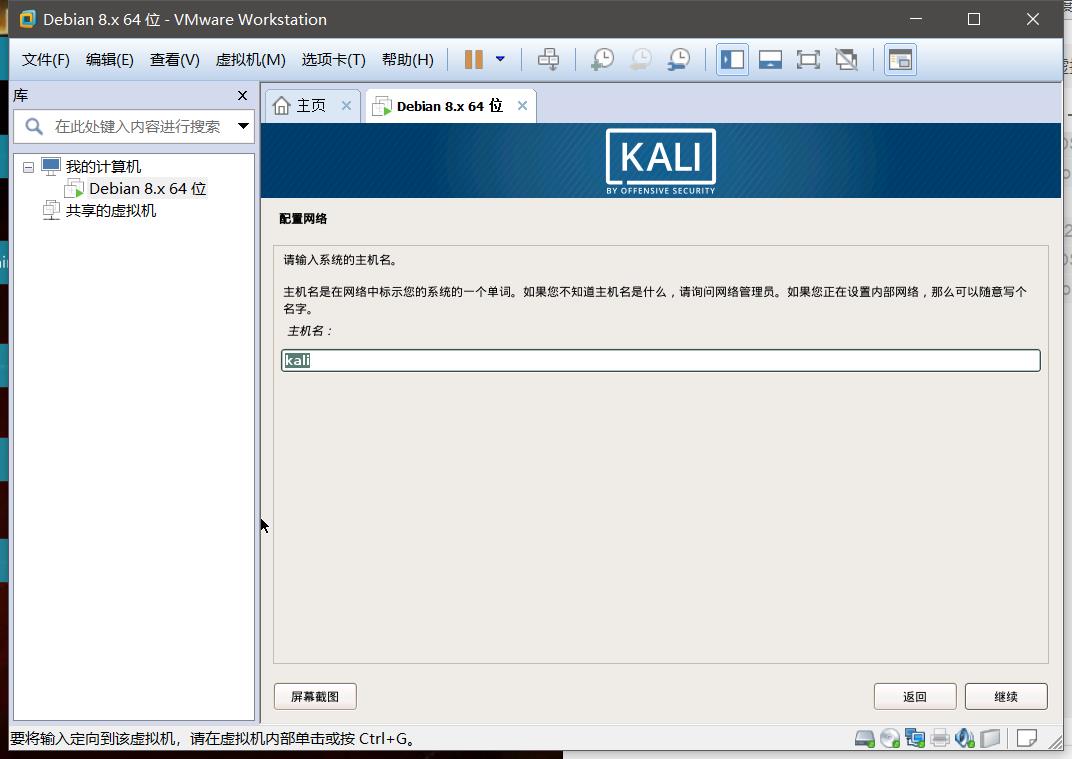This screenshot has width=1072, height=759.
Task: Close the 库 library panel
Action: pyautogui.click(x=242, y=96)
